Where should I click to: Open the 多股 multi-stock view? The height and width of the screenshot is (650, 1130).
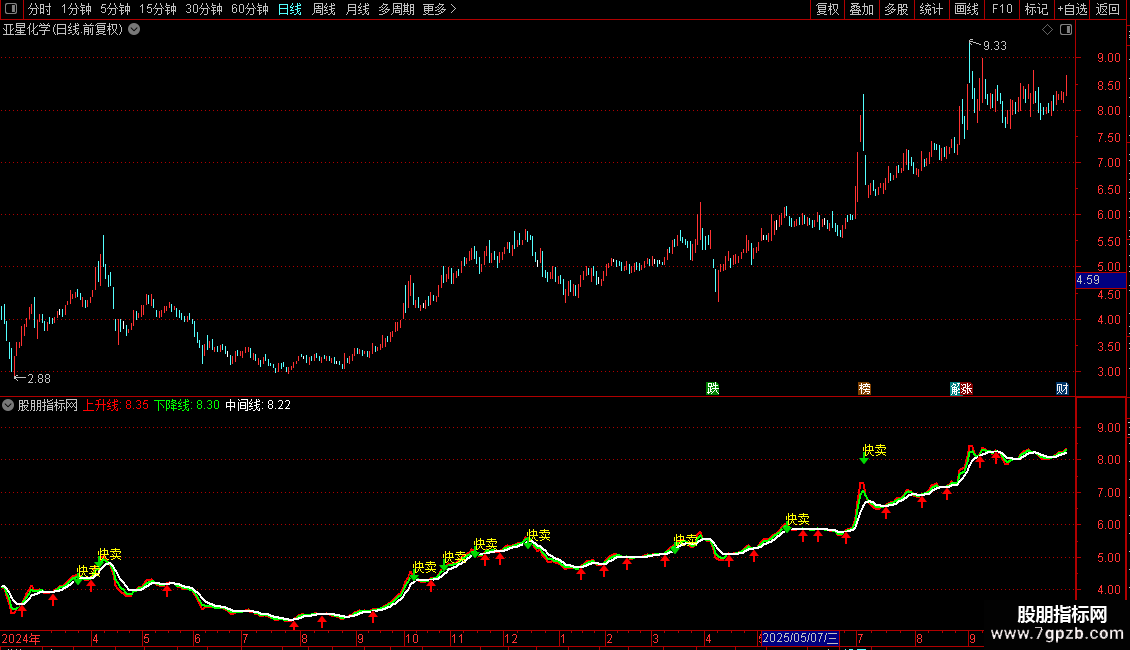click(x=896, y=9)
